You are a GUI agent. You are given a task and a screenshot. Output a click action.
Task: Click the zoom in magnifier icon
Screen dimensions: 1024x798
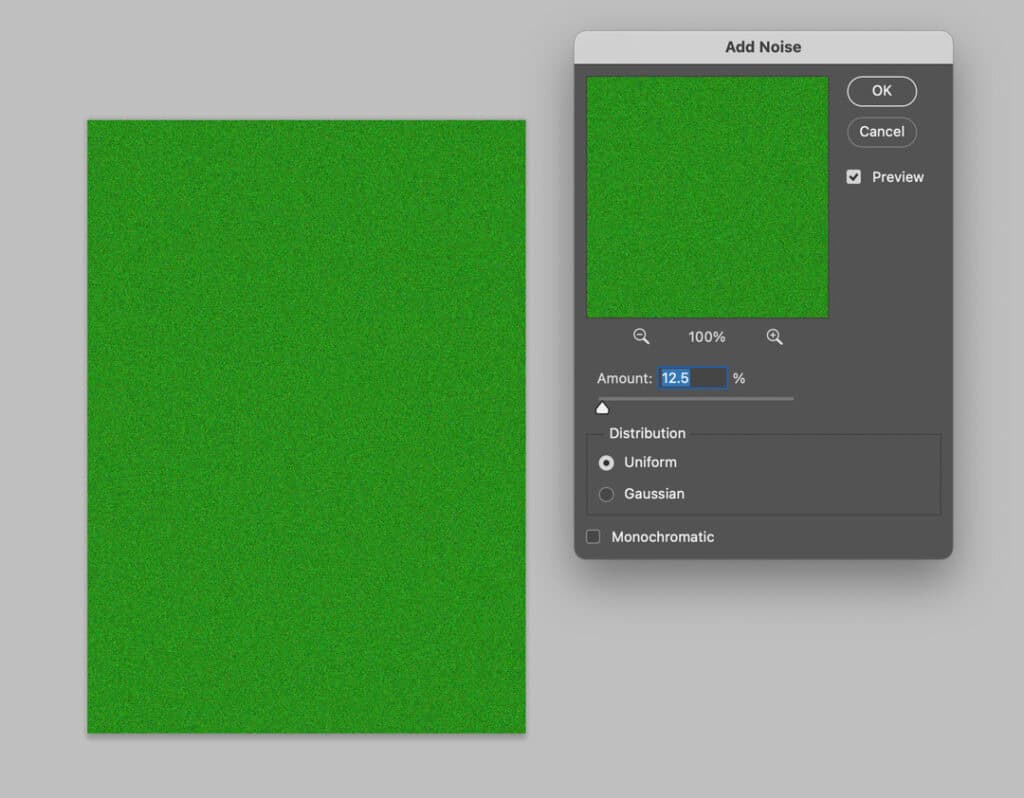[774, 336]
